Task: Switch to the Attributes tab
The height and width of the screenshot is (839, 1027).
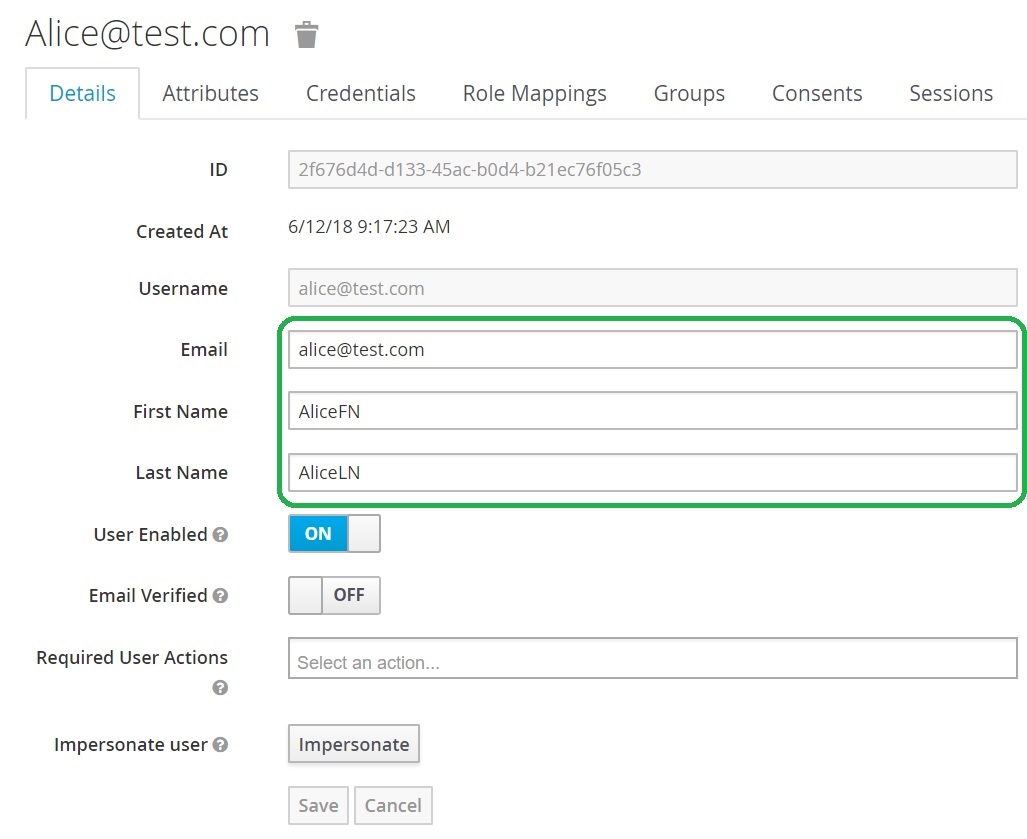Action: tap(210, 94)
